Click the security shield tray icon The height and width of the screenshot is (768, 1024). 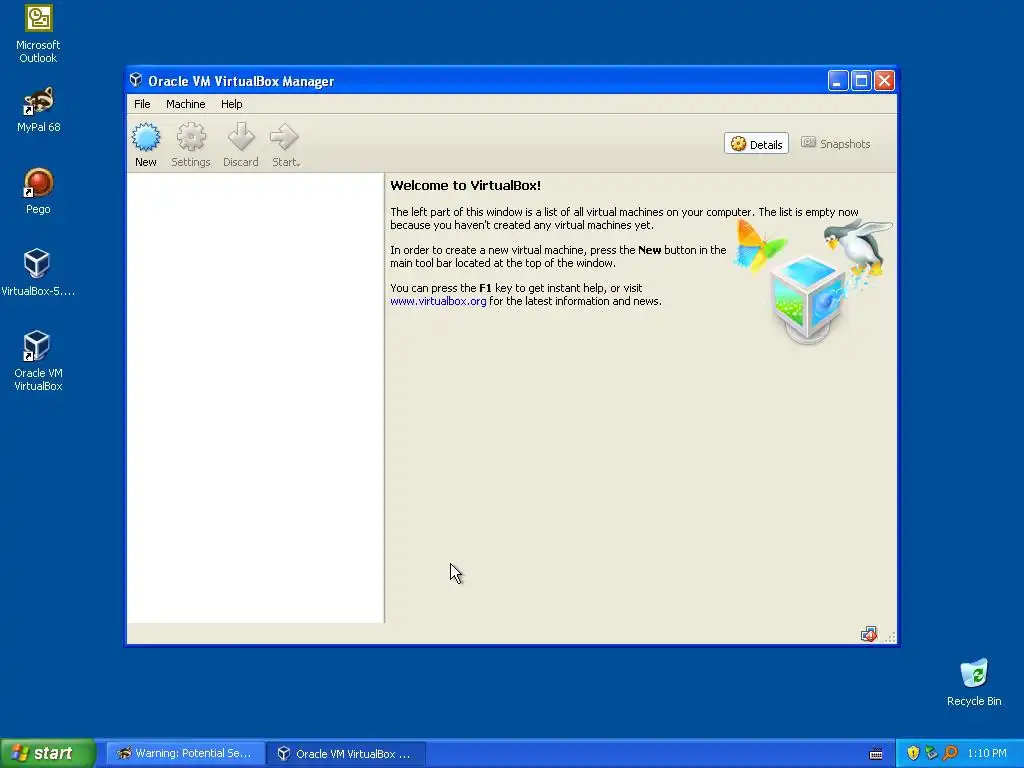coord(913,754)
